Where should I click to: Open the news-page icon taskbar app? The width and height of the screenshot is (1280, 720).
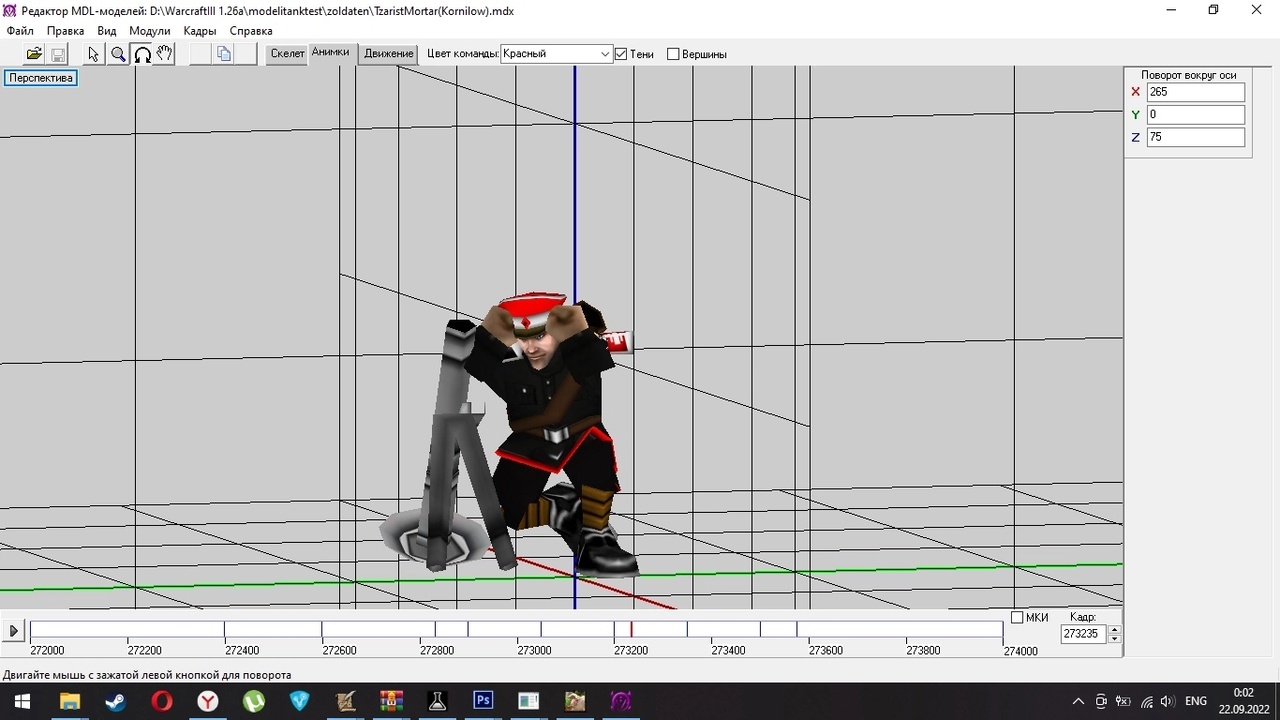(x=529, y=701)
